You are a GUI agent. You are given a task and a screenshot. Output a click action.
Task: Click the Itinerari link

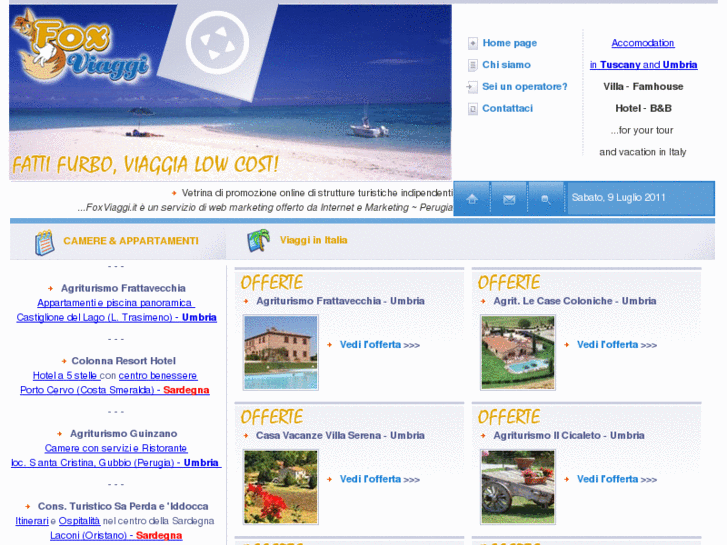32,521
